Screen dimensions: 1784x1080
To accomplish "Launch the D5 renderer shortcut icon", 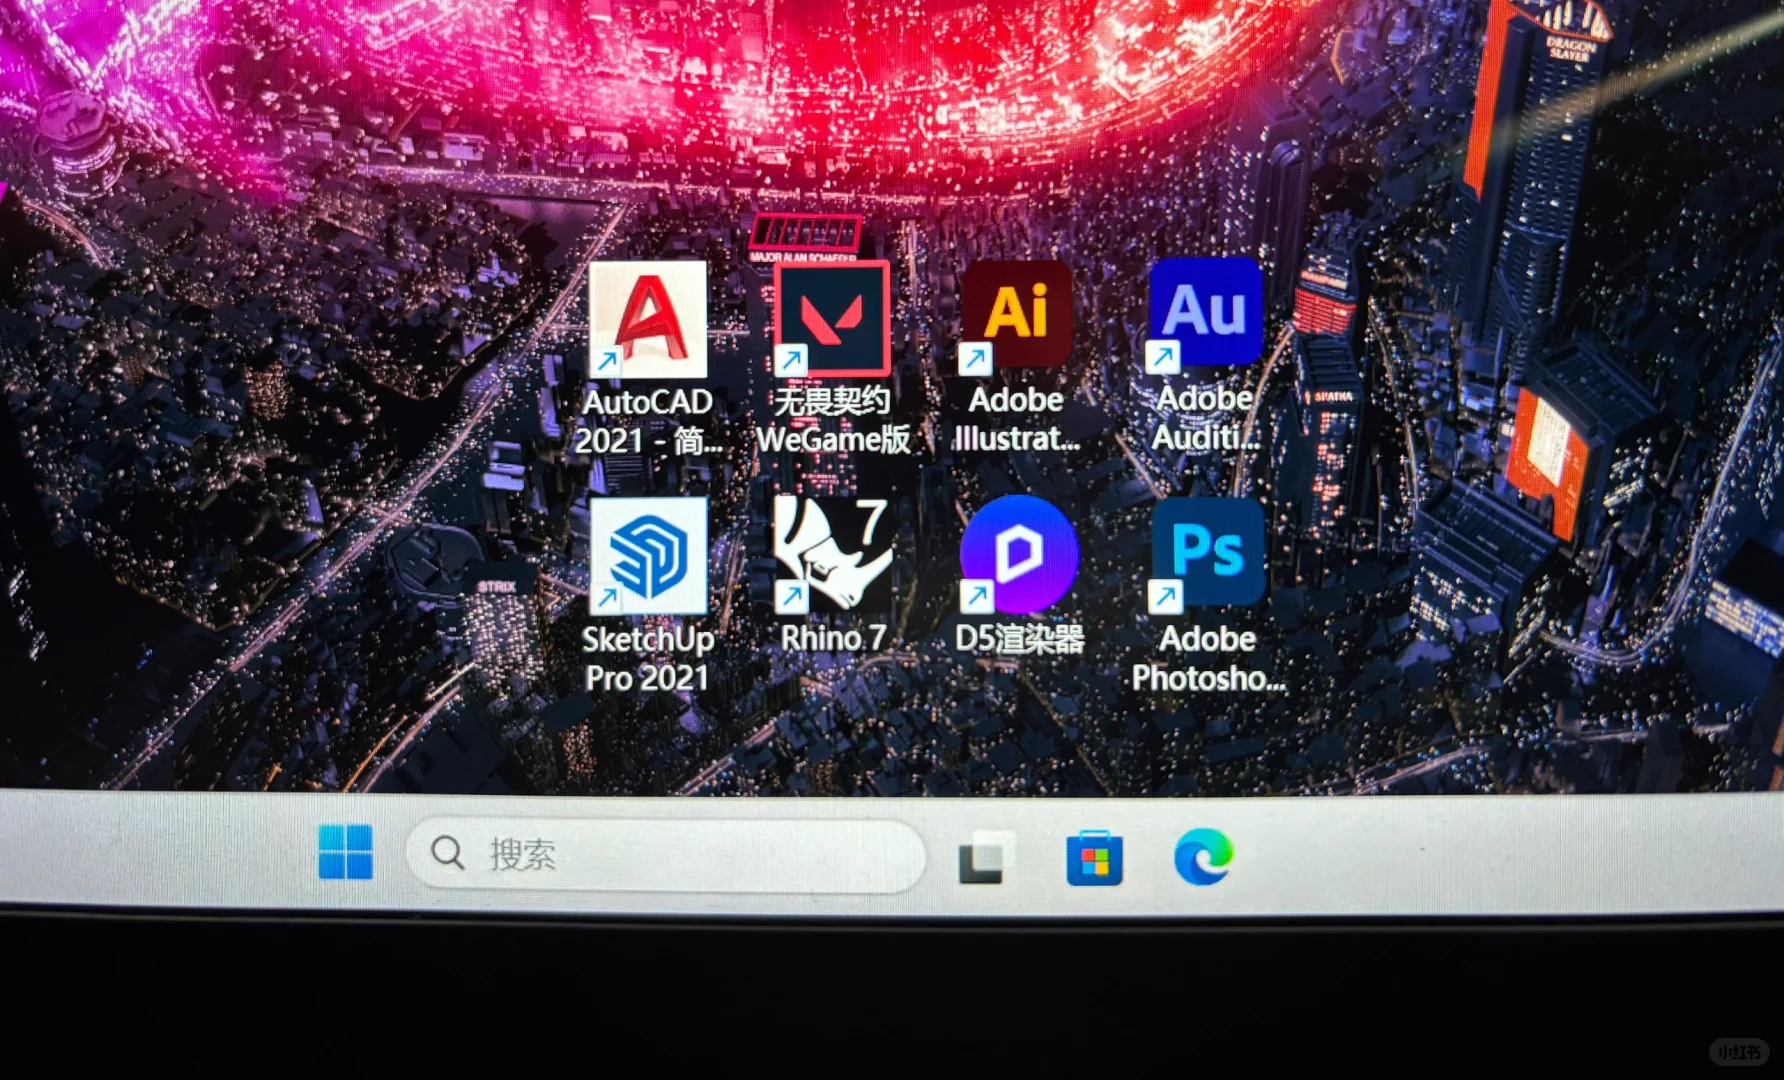I will click(x=1018, y=553).
